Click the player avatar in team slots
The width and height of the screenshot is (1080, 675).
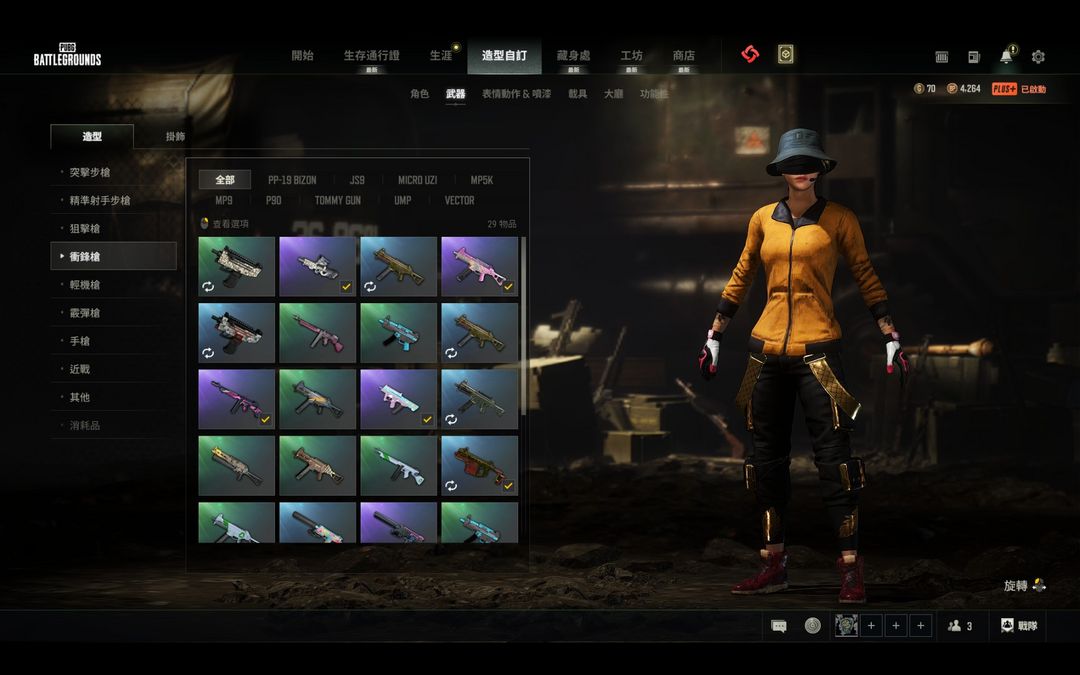click(x=847, y=625)
